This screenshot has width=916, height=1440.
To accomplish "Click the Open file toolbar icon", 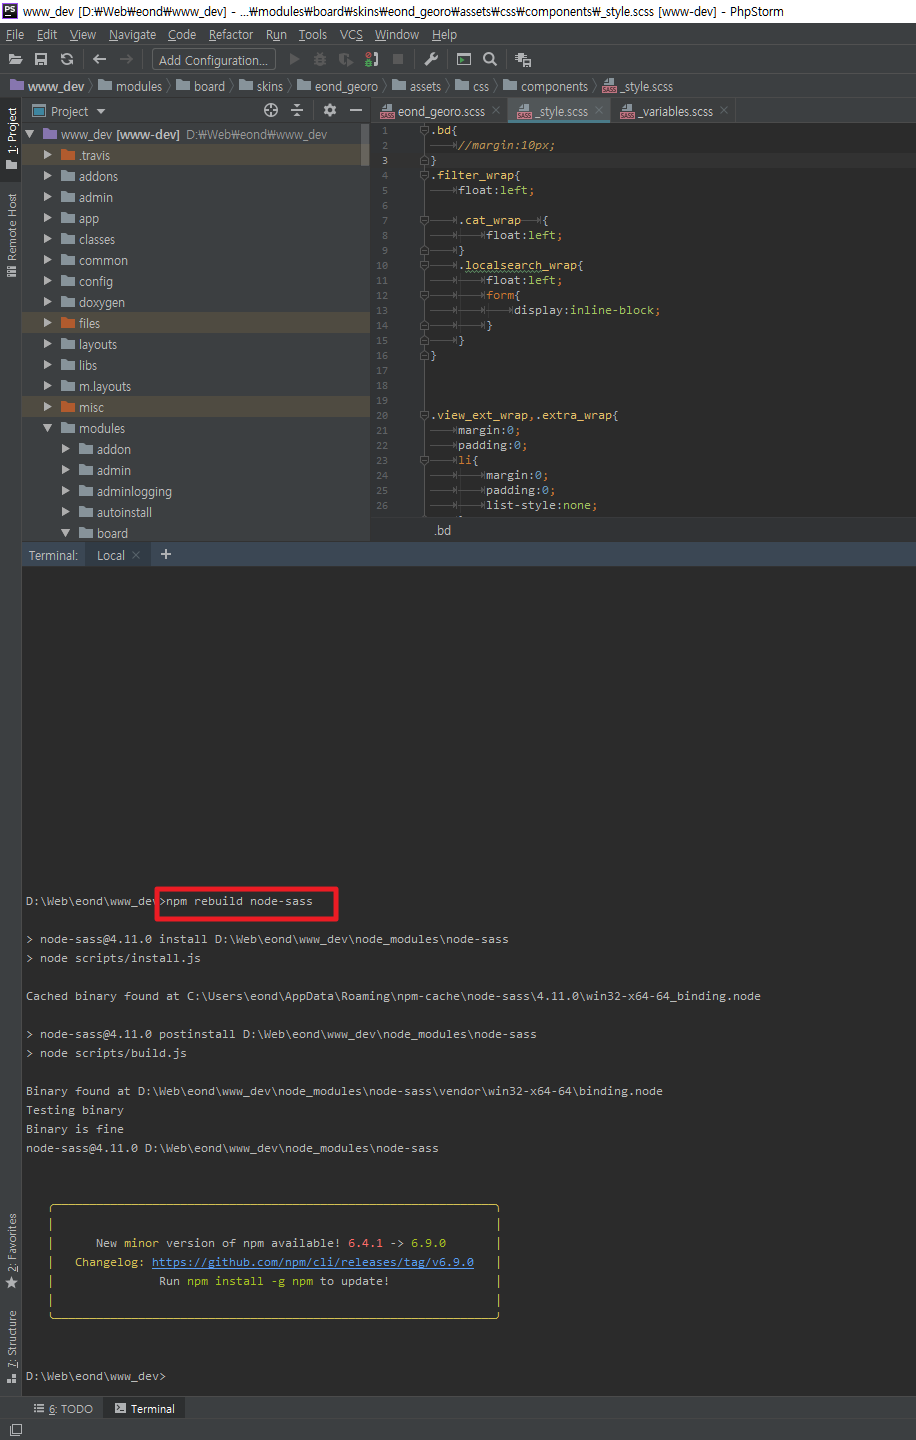I will pyautogui.click(x=15, y=60).
